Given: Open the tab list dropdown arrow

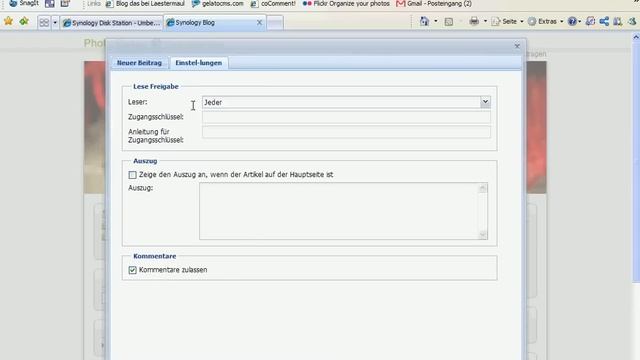Looking at the screenshot, I should point(55,22).
